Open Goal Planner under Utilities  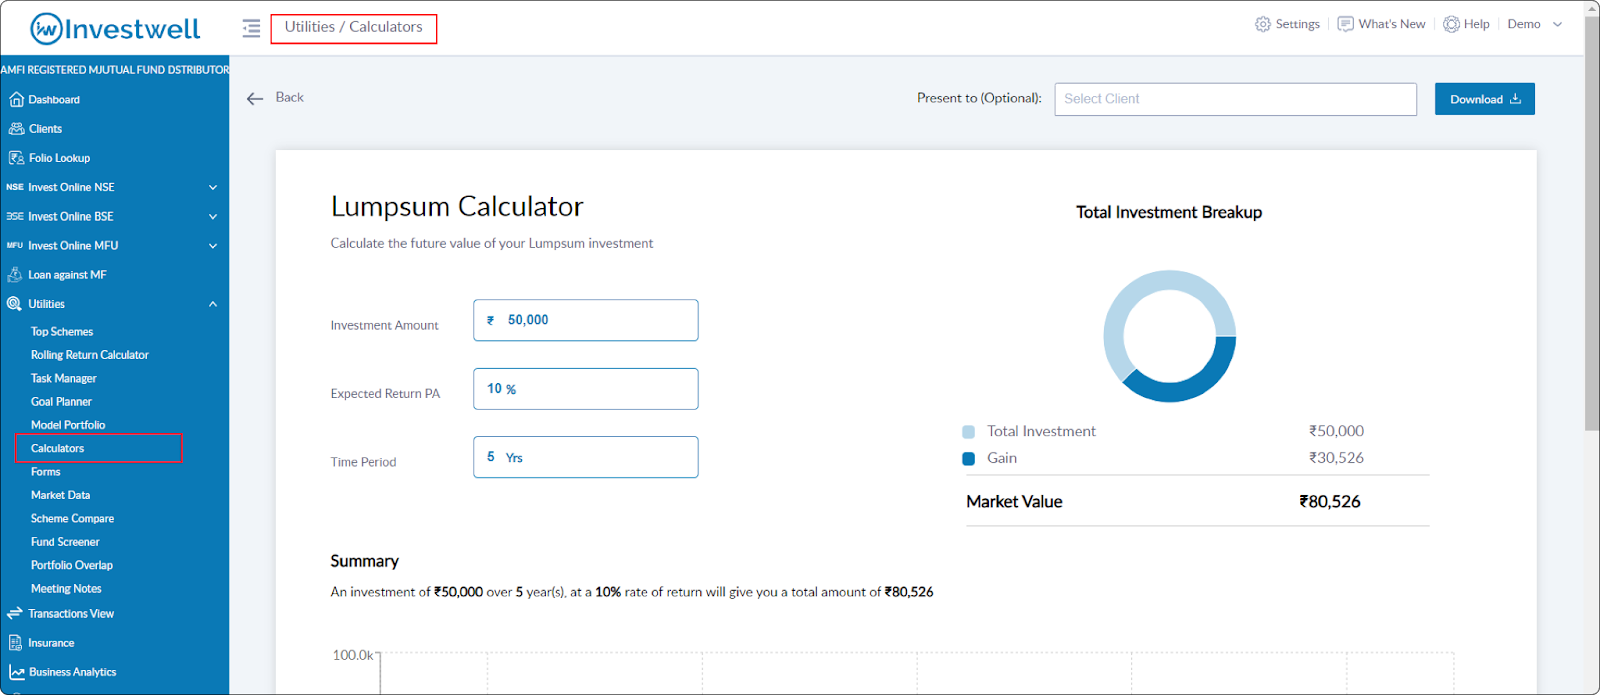[61, 401]
